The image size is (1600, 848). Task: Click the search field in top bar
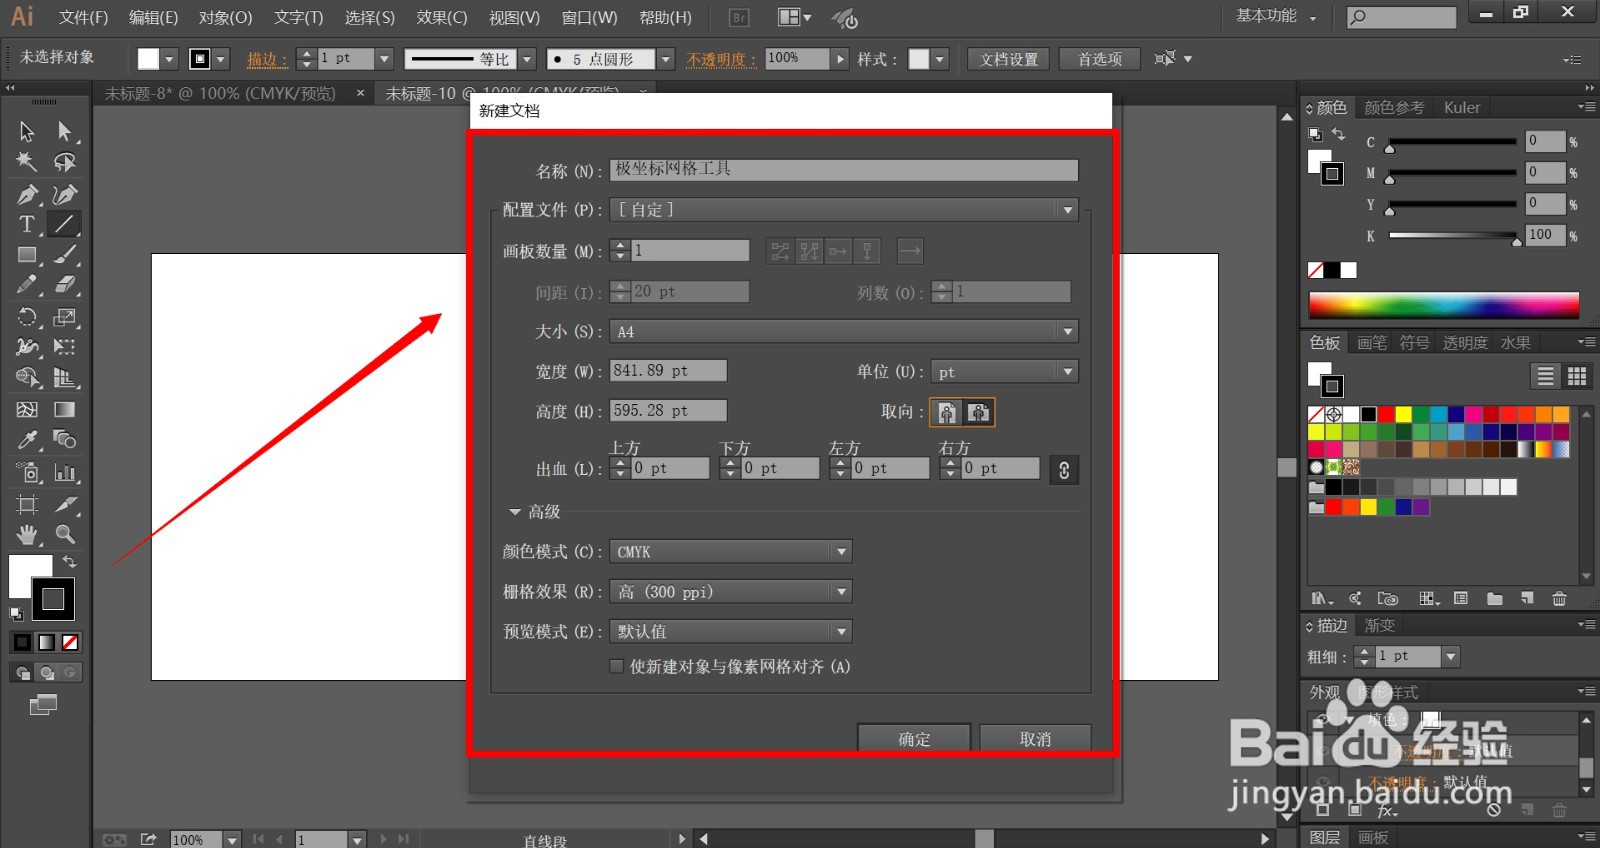coord(1401,17)
